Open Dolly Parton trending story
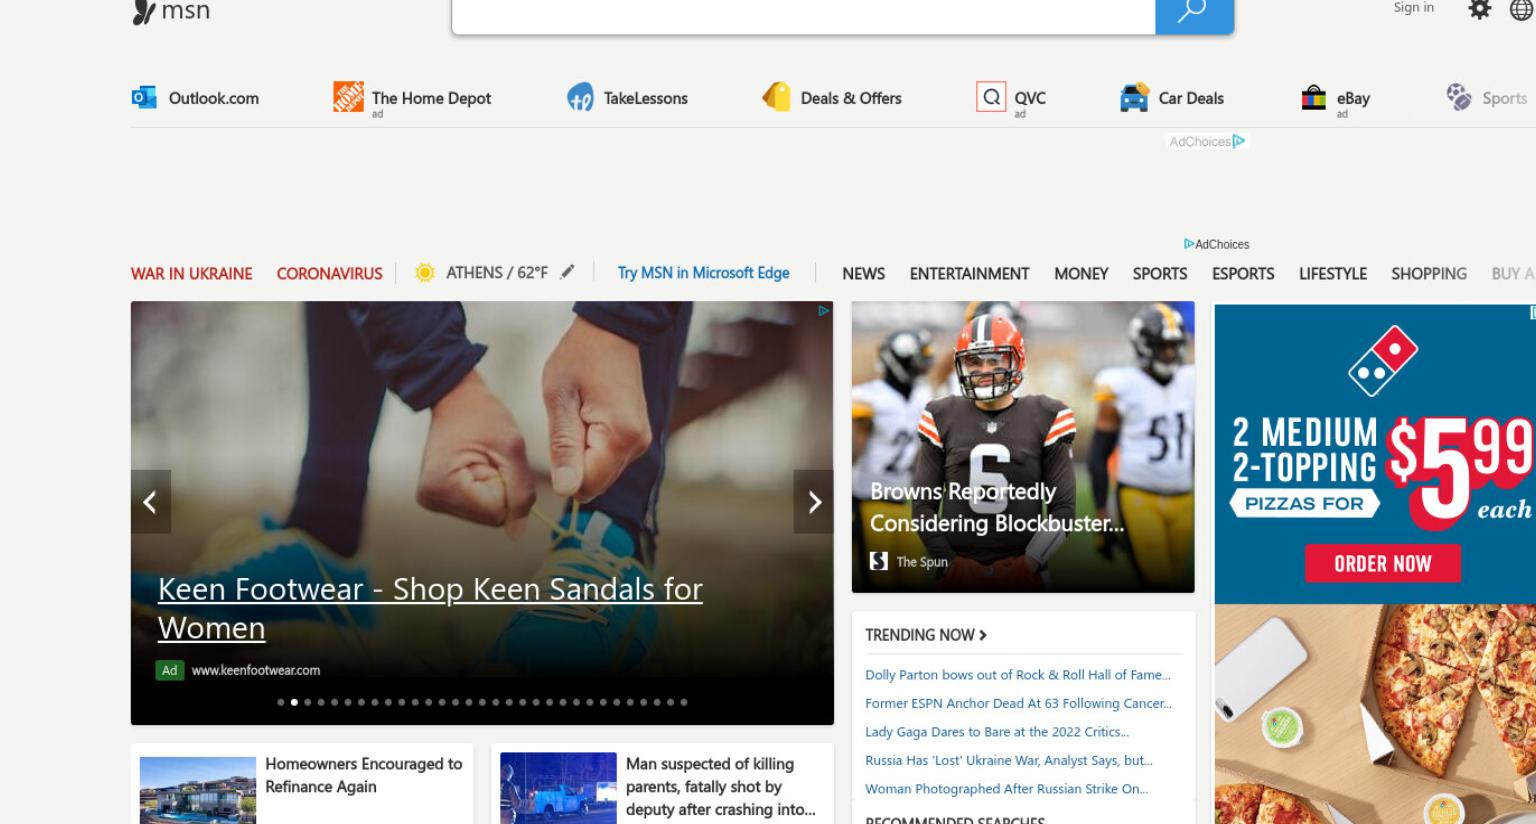 [x=1017, y=675]
